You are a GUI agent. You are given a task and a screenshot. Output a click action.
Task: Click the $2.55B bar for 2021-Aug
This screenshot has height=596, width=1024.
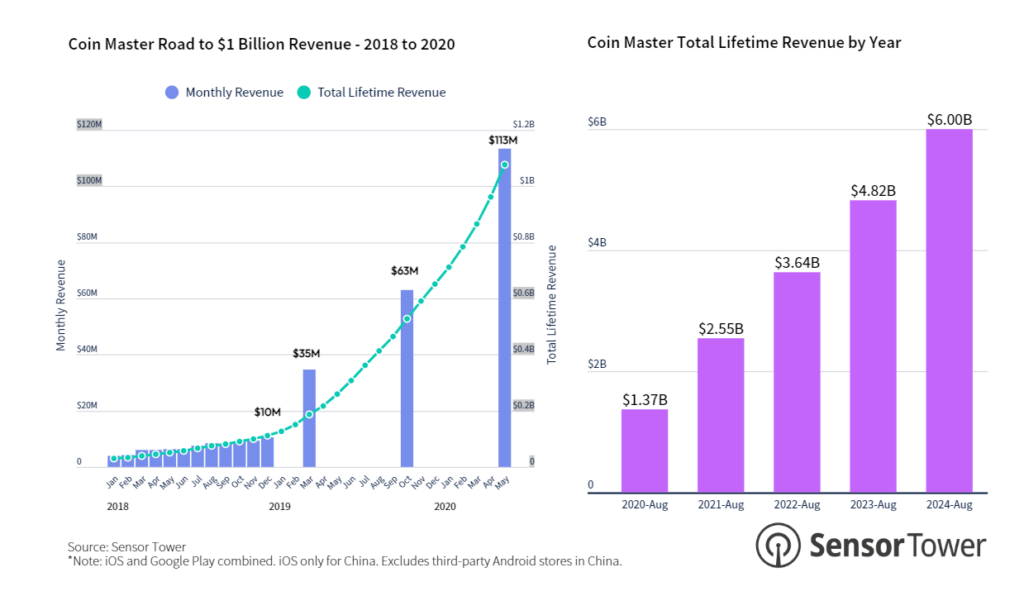[x=721, y=415]
